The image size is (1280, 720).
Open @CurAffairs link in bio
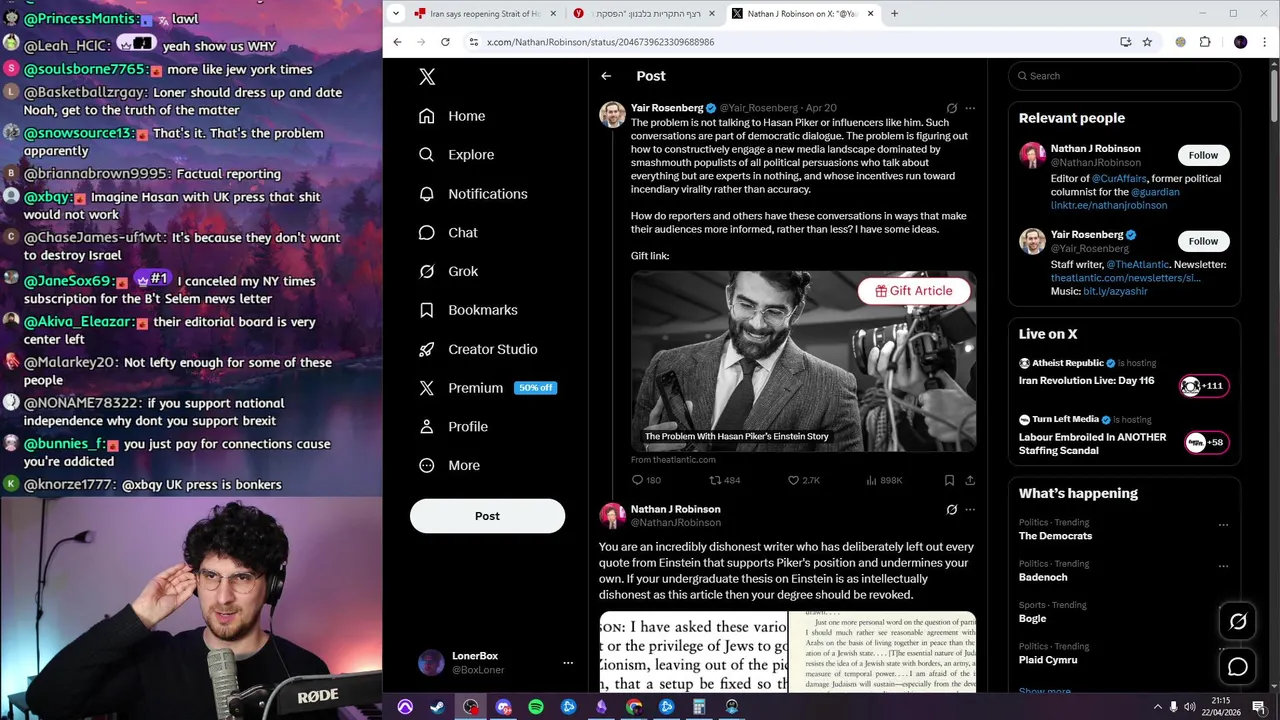point(1118,179)
